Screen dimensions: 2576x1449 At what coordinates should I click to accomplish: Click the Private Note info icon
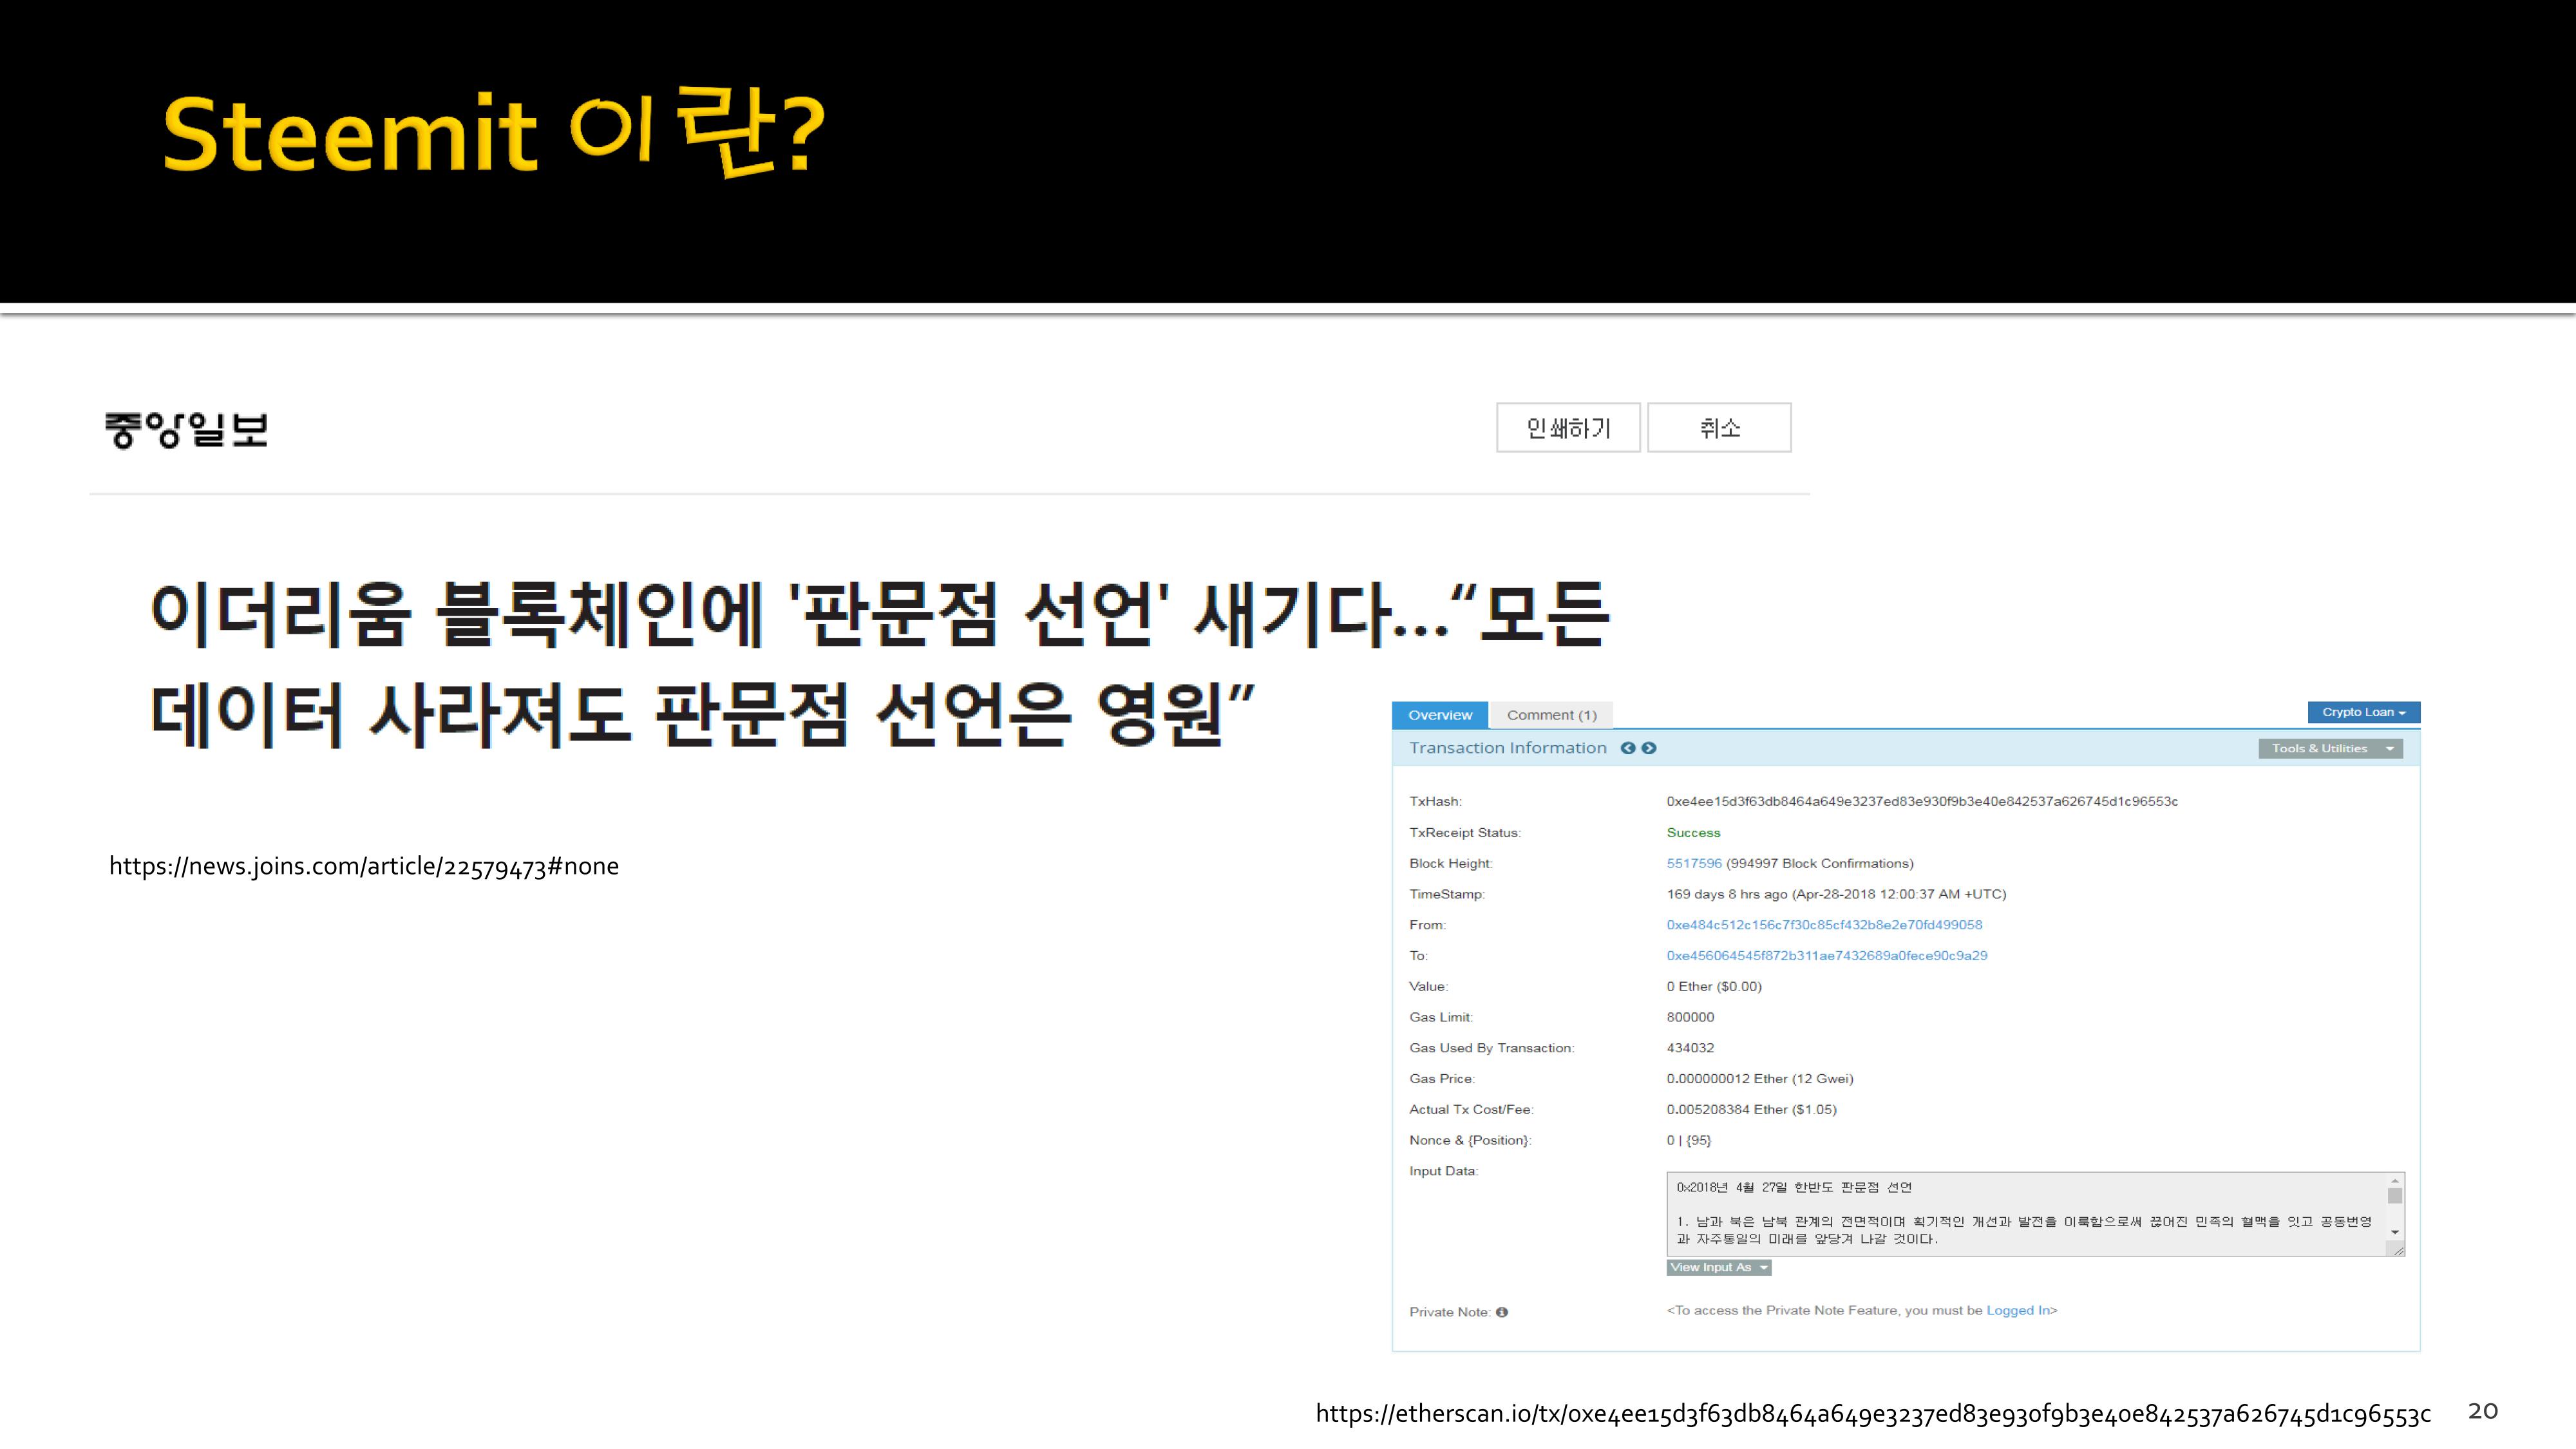point(1502,1312)
